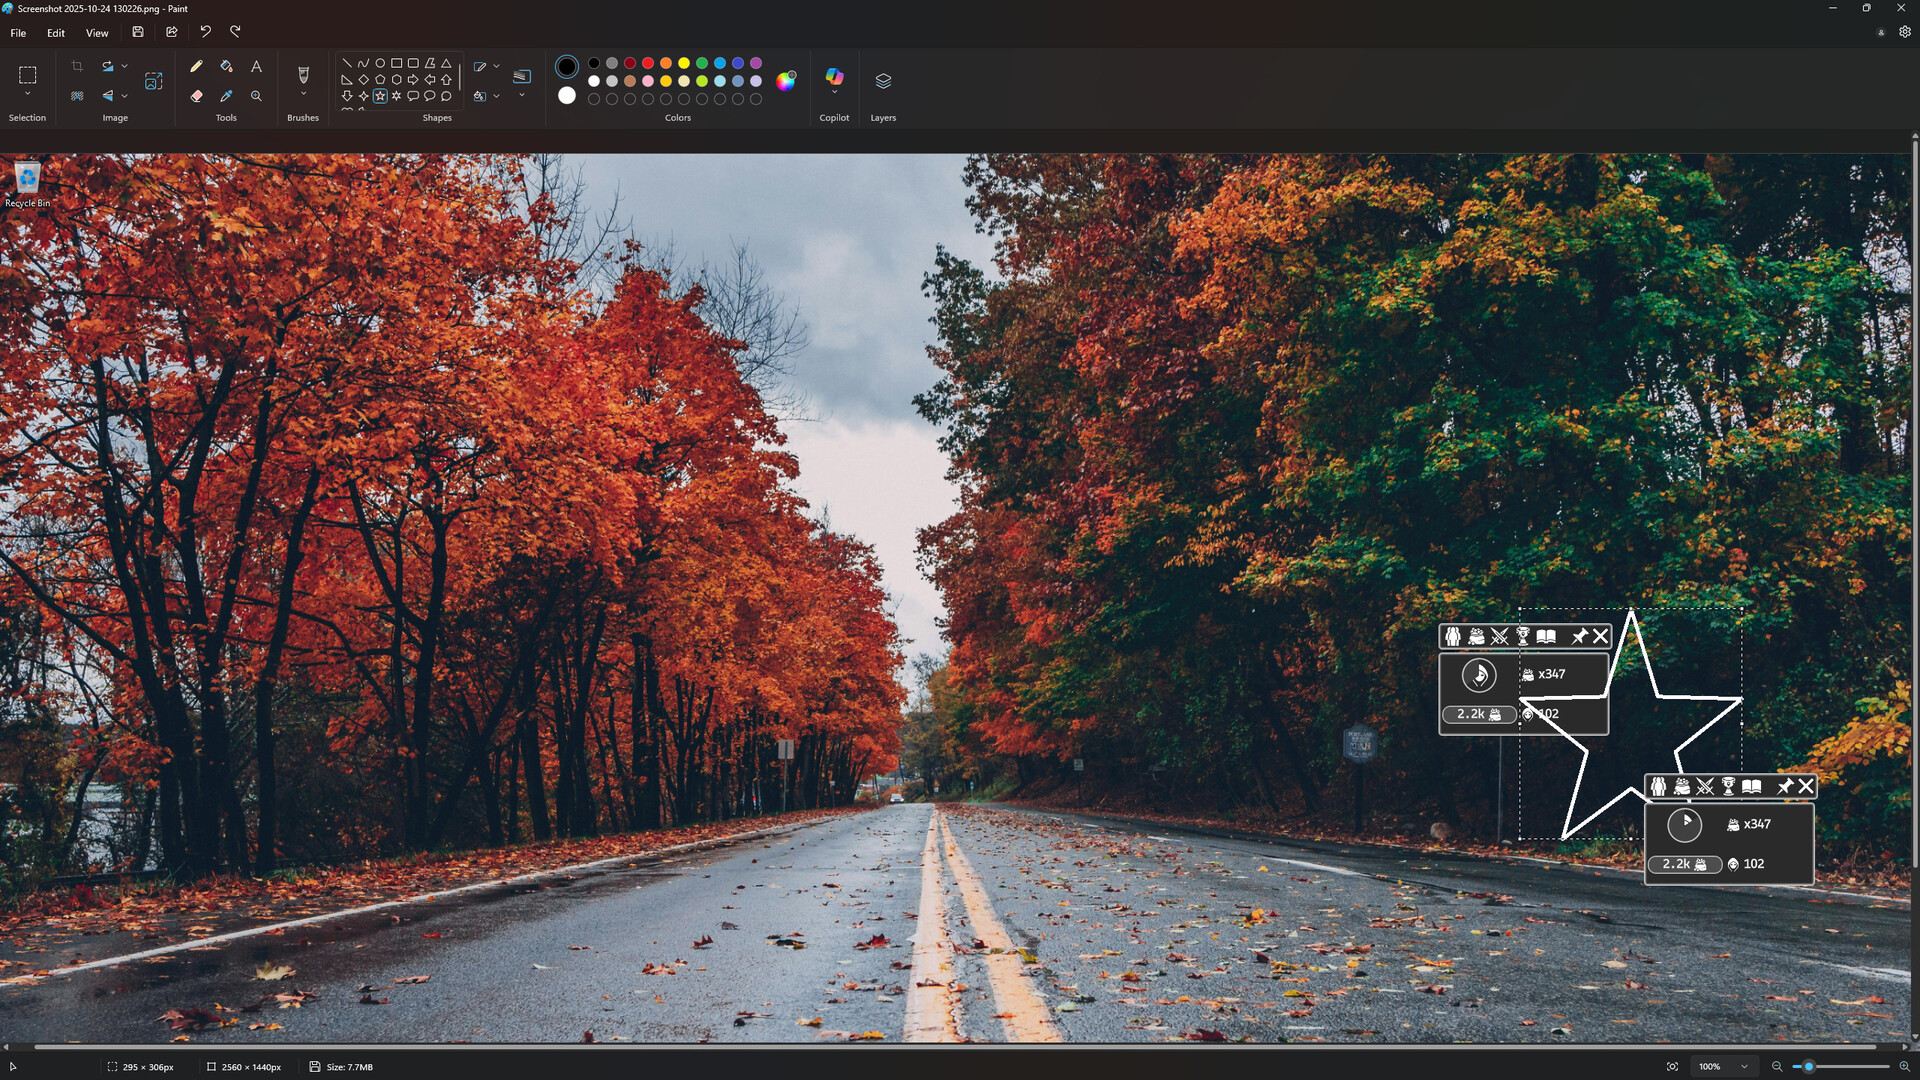This screenshot has width=1920, height=1080.
Task: Select the Pencil tool
Action: (x=197, y=65)
